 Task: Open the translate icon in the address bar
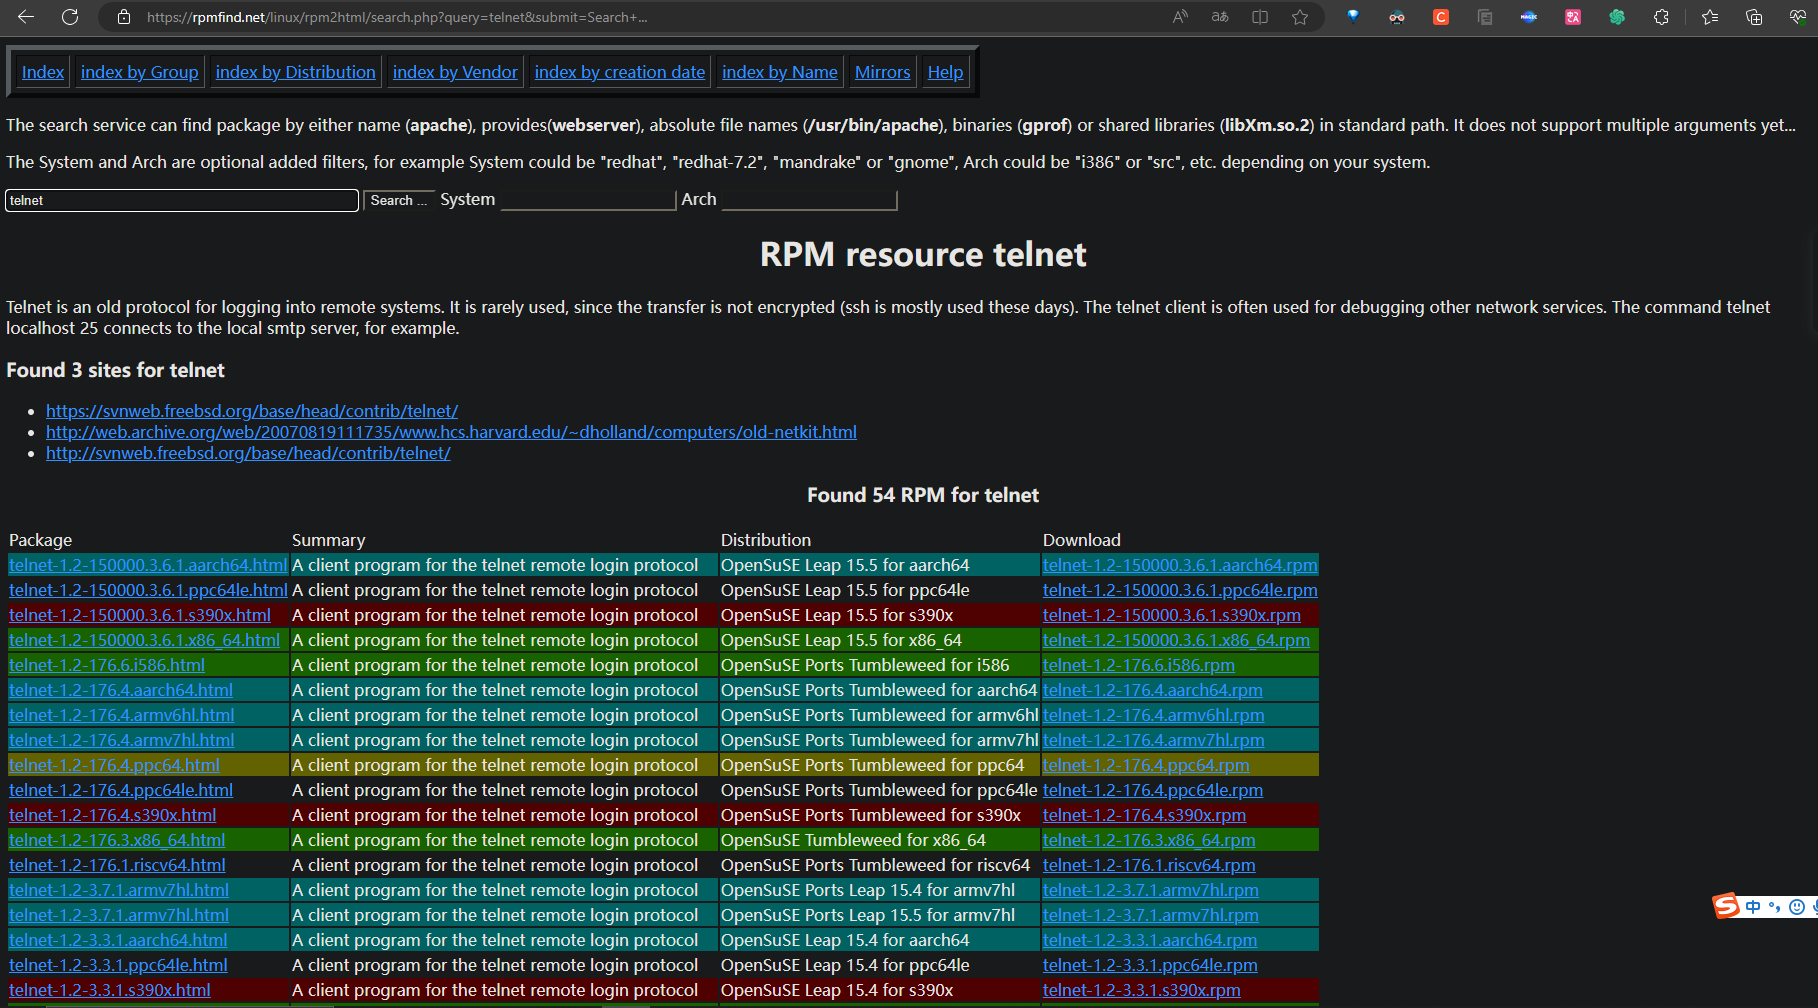click(x=1220, y=17)
